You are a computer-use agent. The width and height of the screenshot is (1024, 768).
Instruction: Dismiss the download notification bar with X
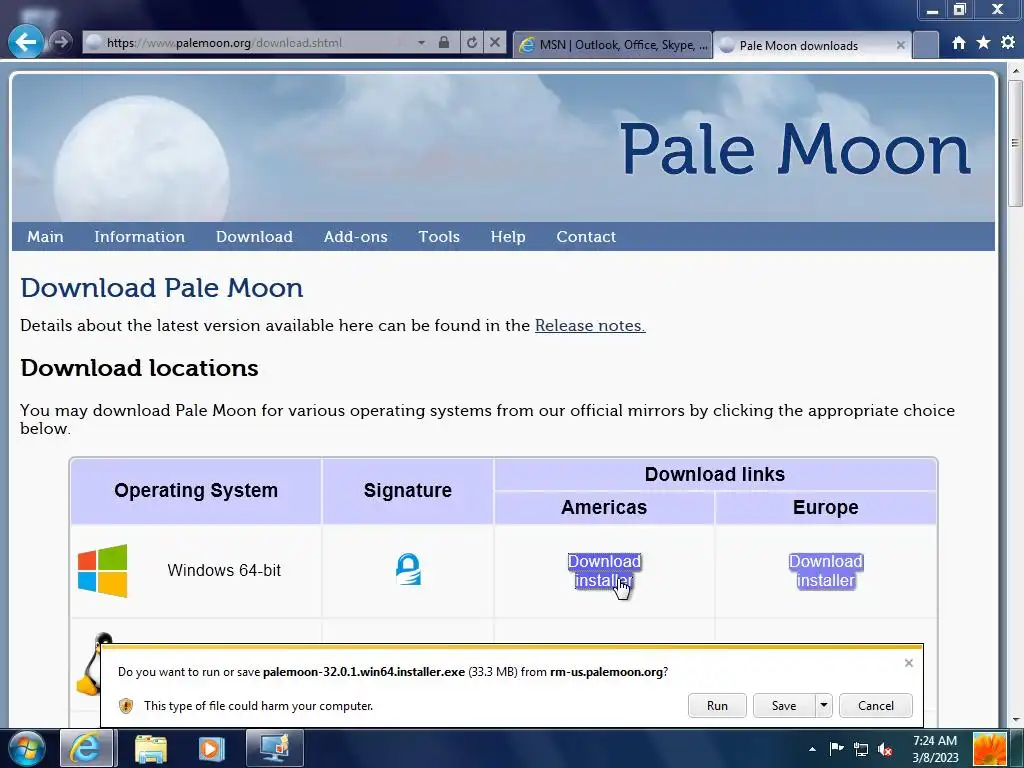908,663
